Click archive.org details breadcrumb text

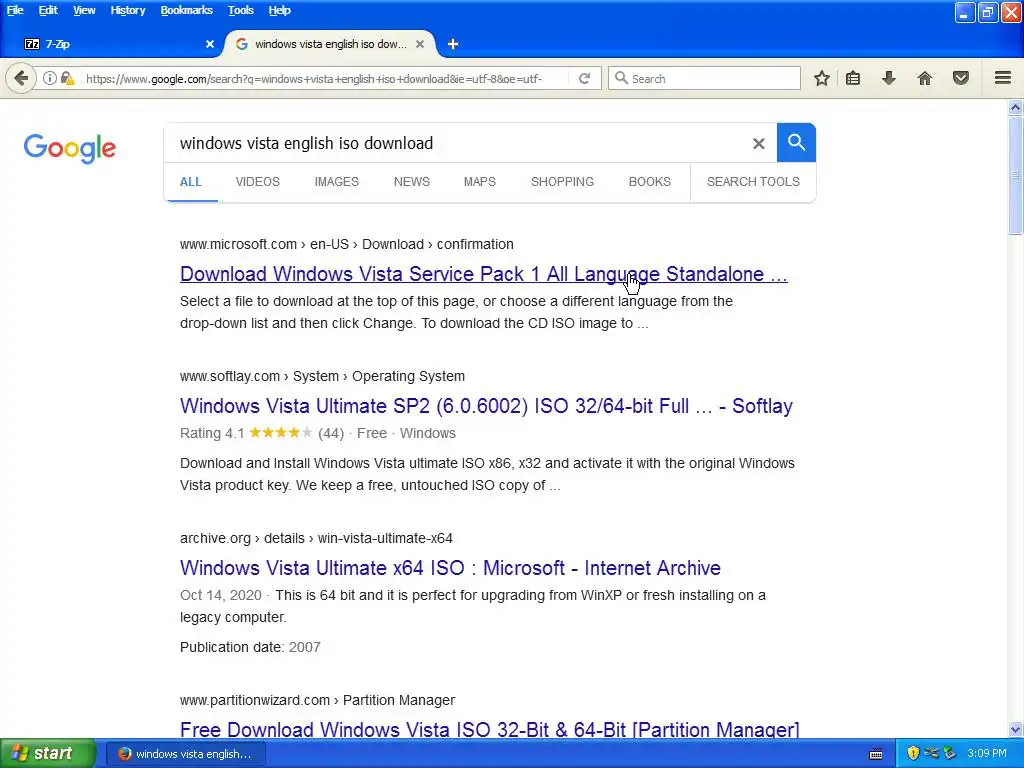click(x=316, y=538)
